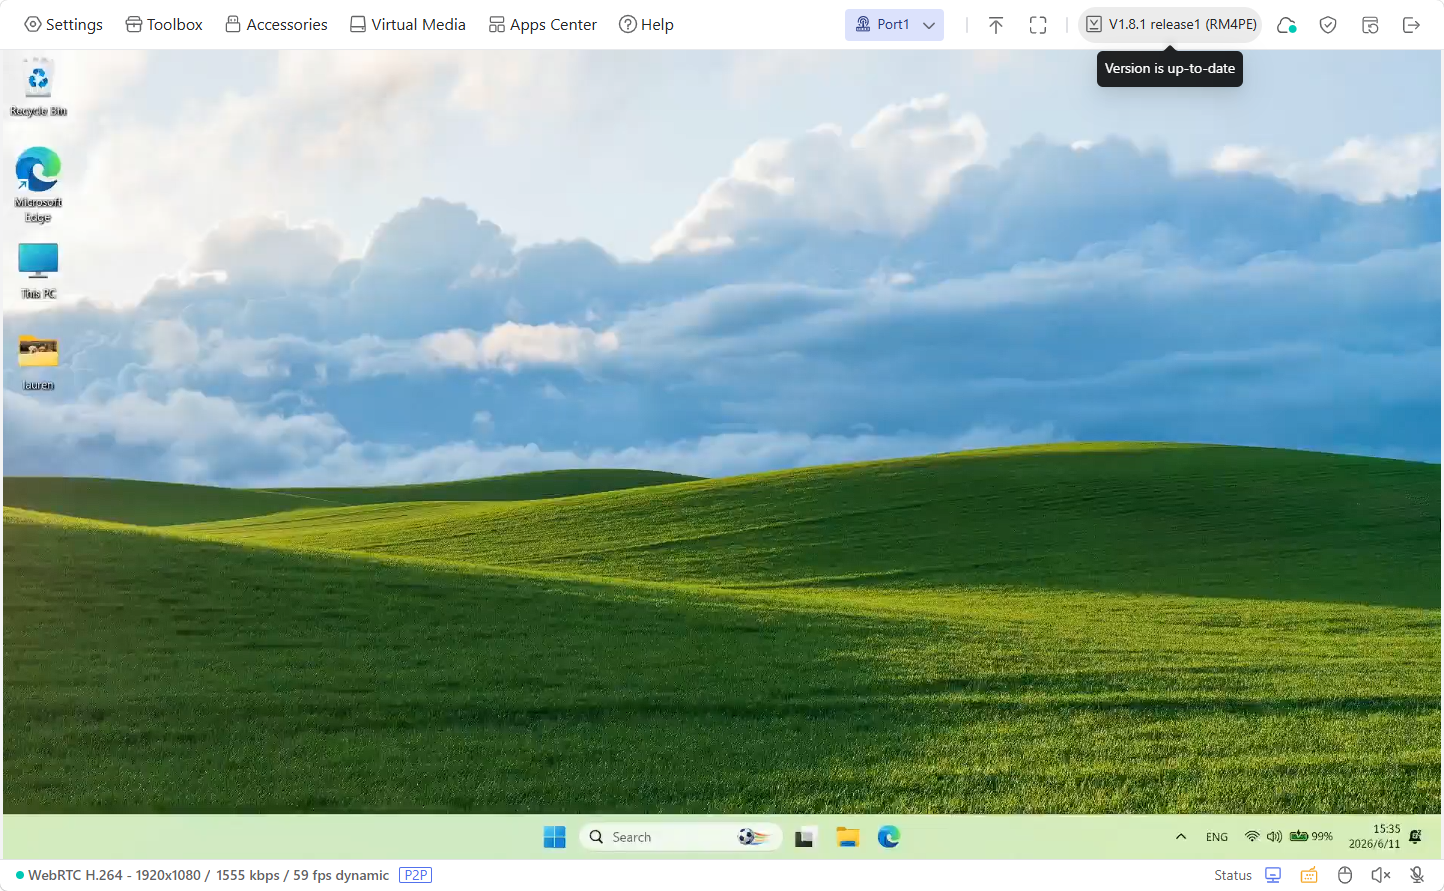This screenshot has height=891, width=1444.
Task: Click the pin toolbar upward-arrow icon
Action: (996, 25)
